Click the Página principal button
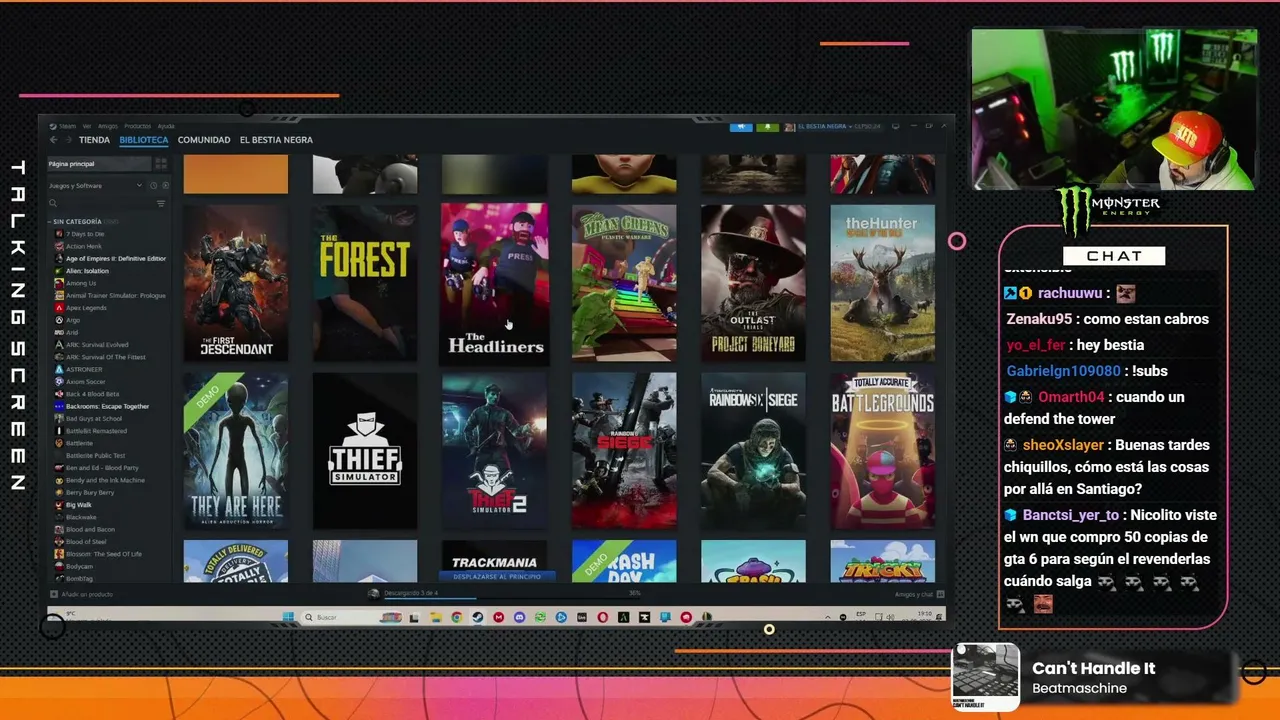This screenshot has height=720, width=1280. pos(98,163)
